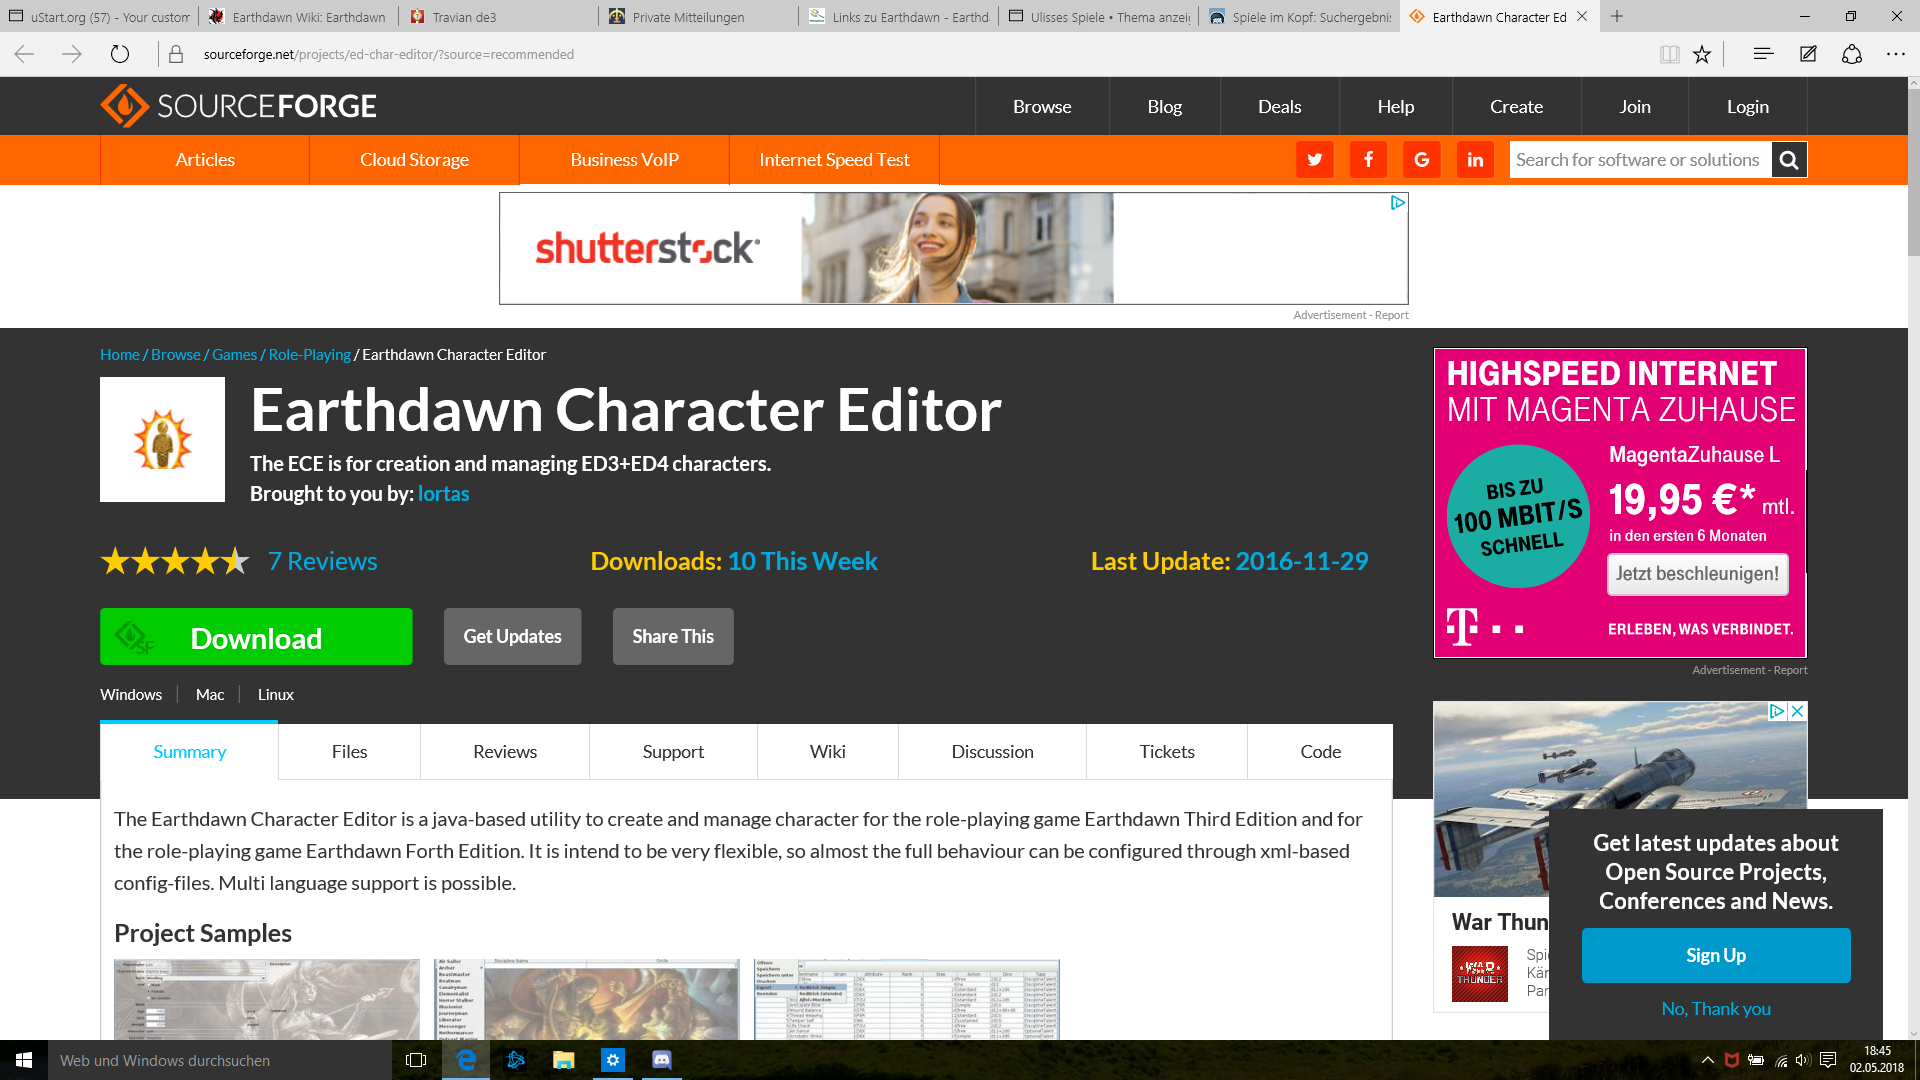Open the Support project tab
Viewport: 1920px width, 1080px height.
(673, 752)
